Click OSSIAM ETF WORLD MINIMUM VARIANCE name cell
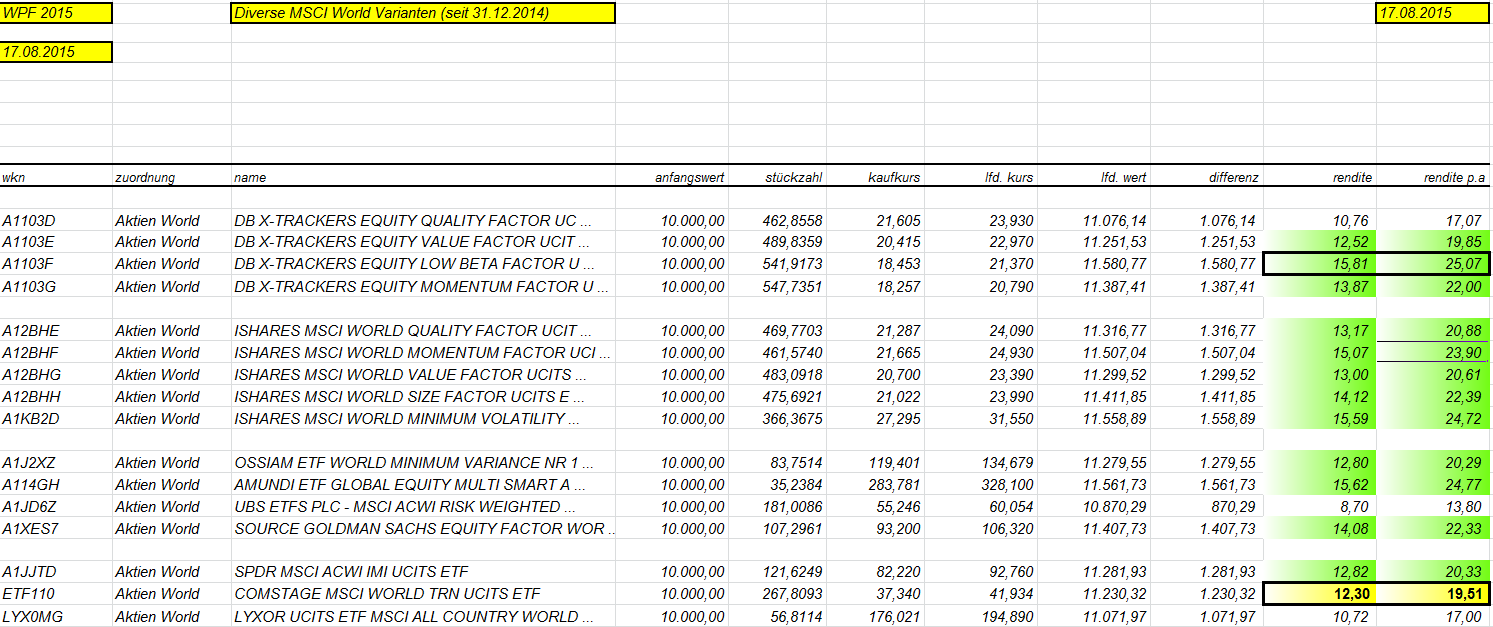The width and height of the screenshot is (1493, 627). tap(422, 462)
